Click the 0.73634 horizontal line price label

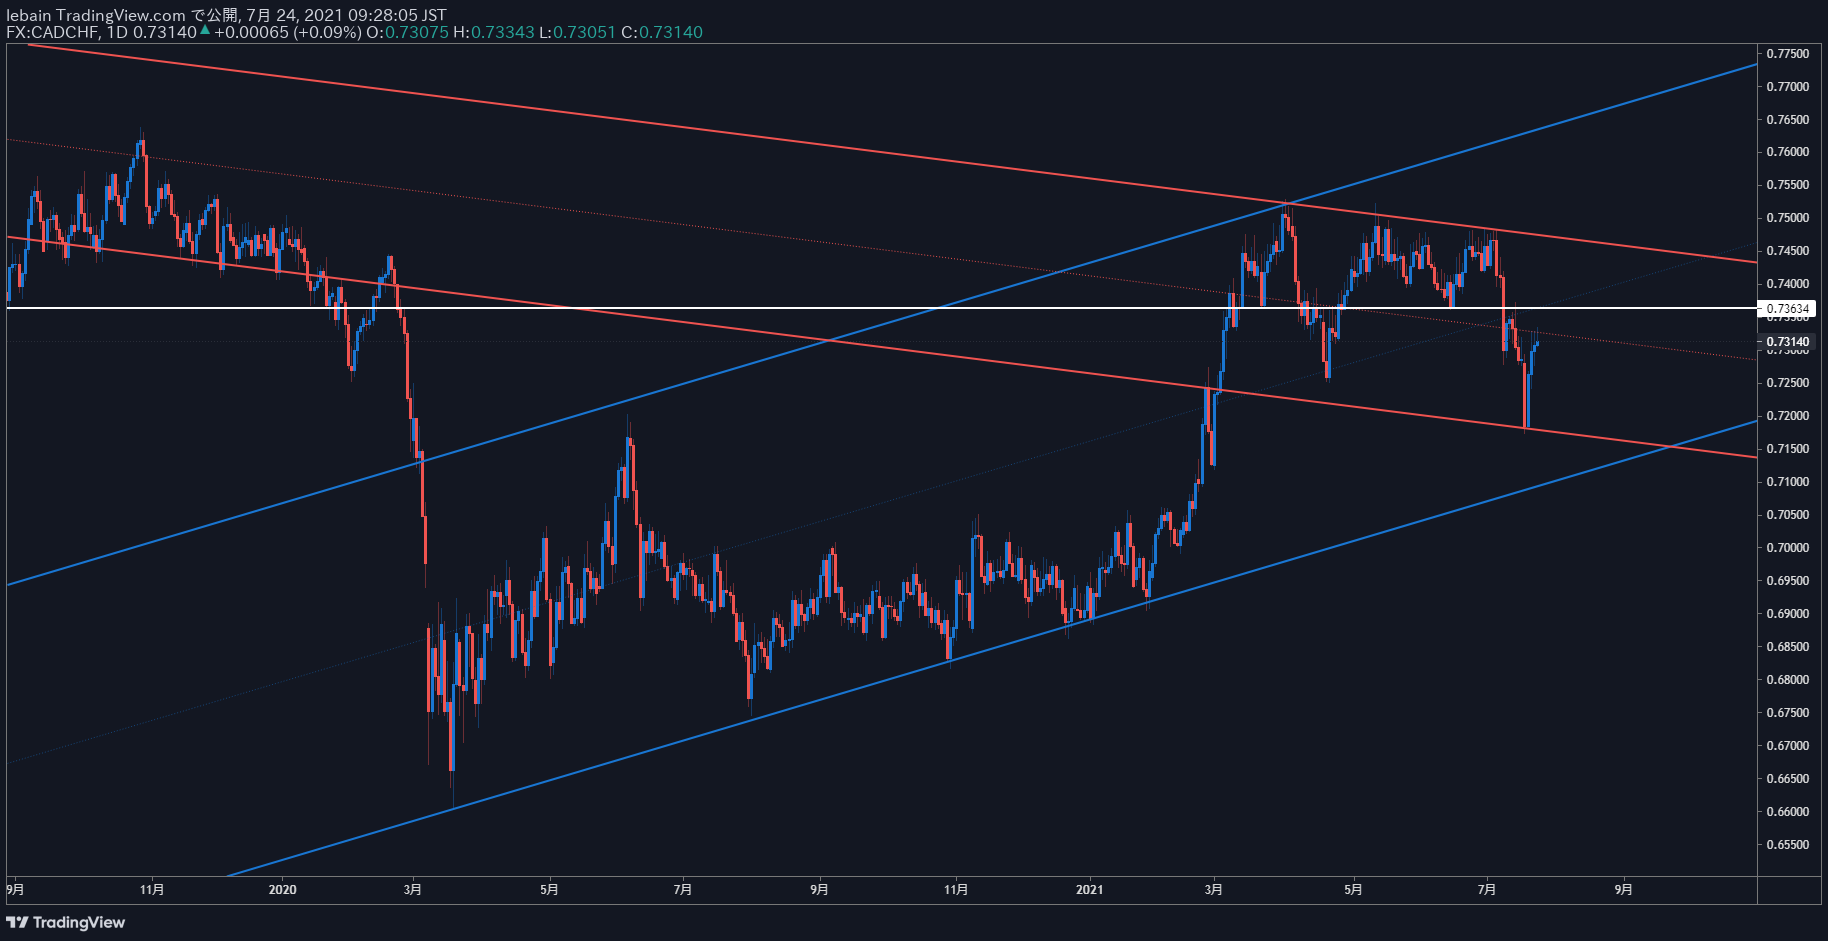click(1788, 309)
